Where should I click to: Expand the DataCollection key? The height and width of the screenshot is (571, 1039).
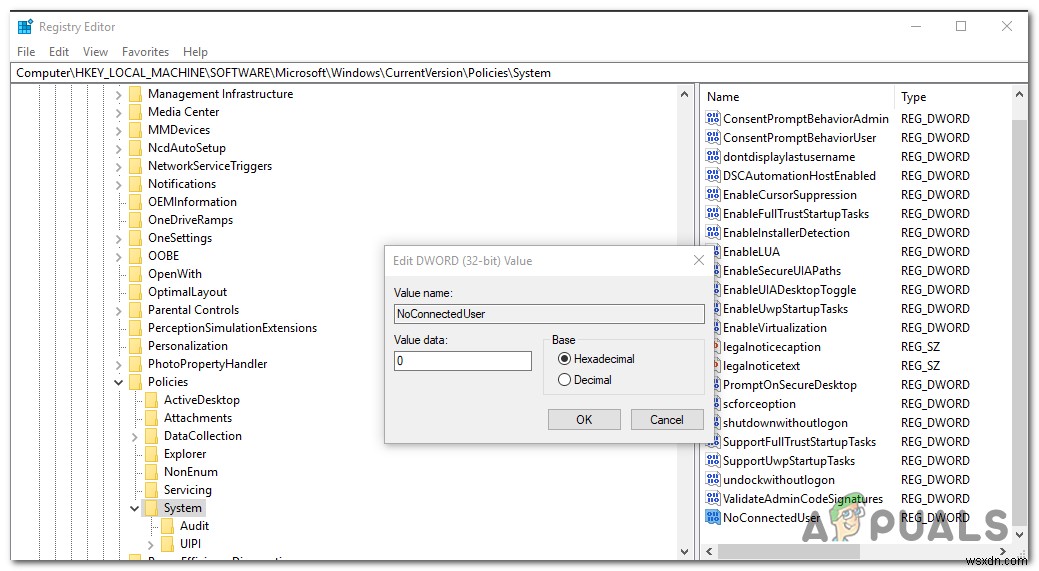[135, 437]
